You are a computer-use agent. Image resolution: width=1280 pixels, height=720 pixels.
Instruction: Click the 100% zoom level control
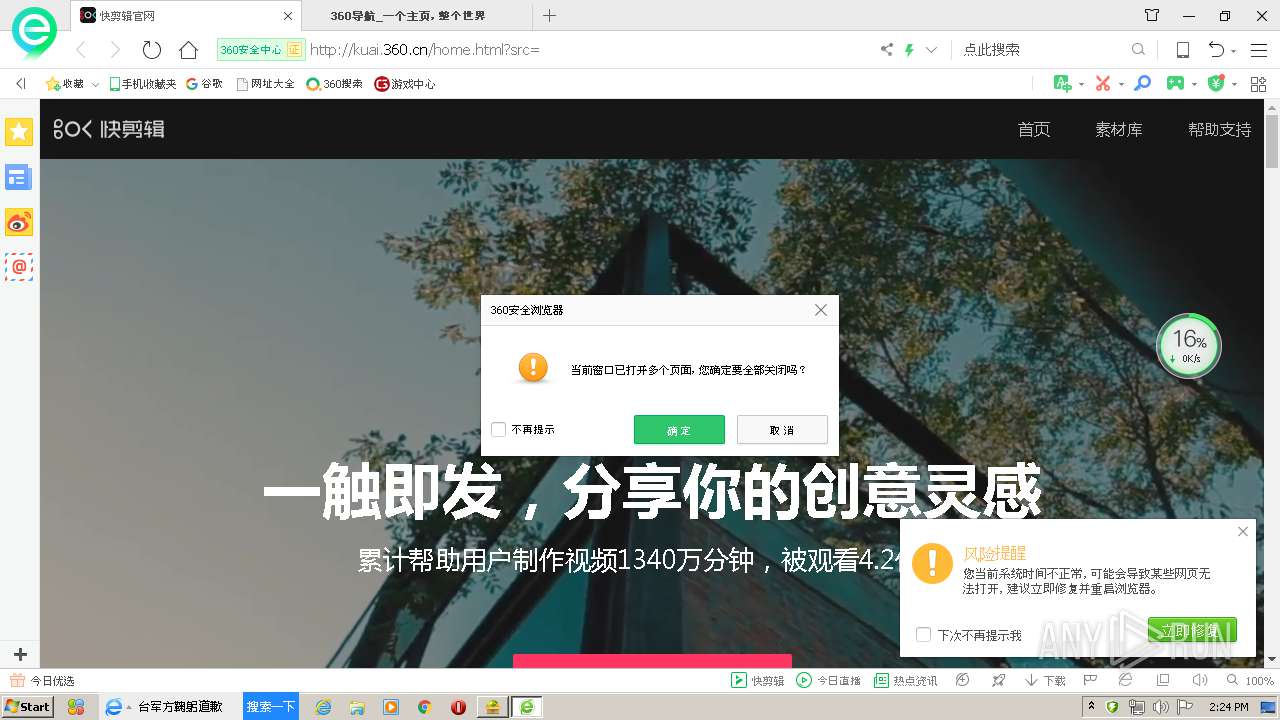click(x=1249, y=680)
